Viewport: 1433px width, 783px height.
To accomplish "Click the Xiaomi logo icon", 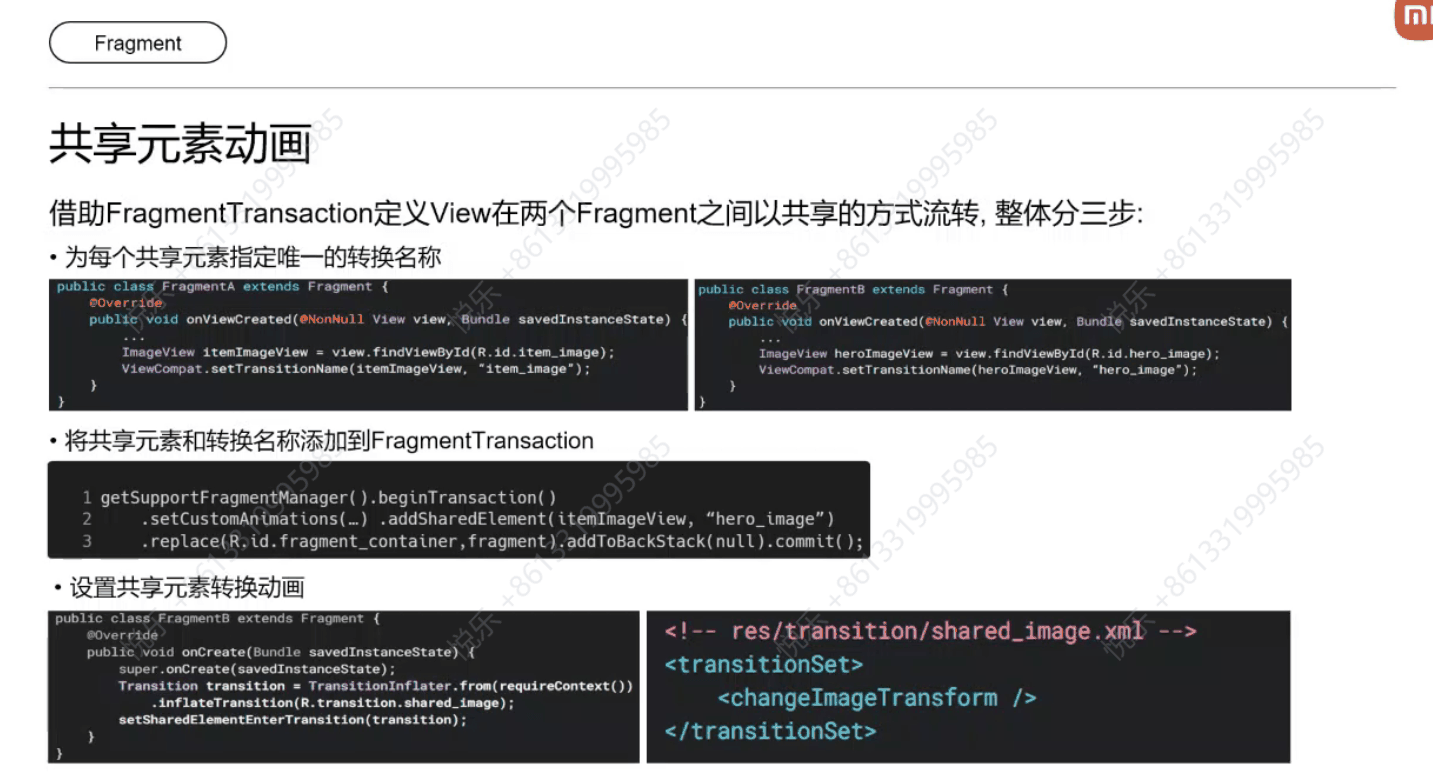I will [x=1414, y=18].
